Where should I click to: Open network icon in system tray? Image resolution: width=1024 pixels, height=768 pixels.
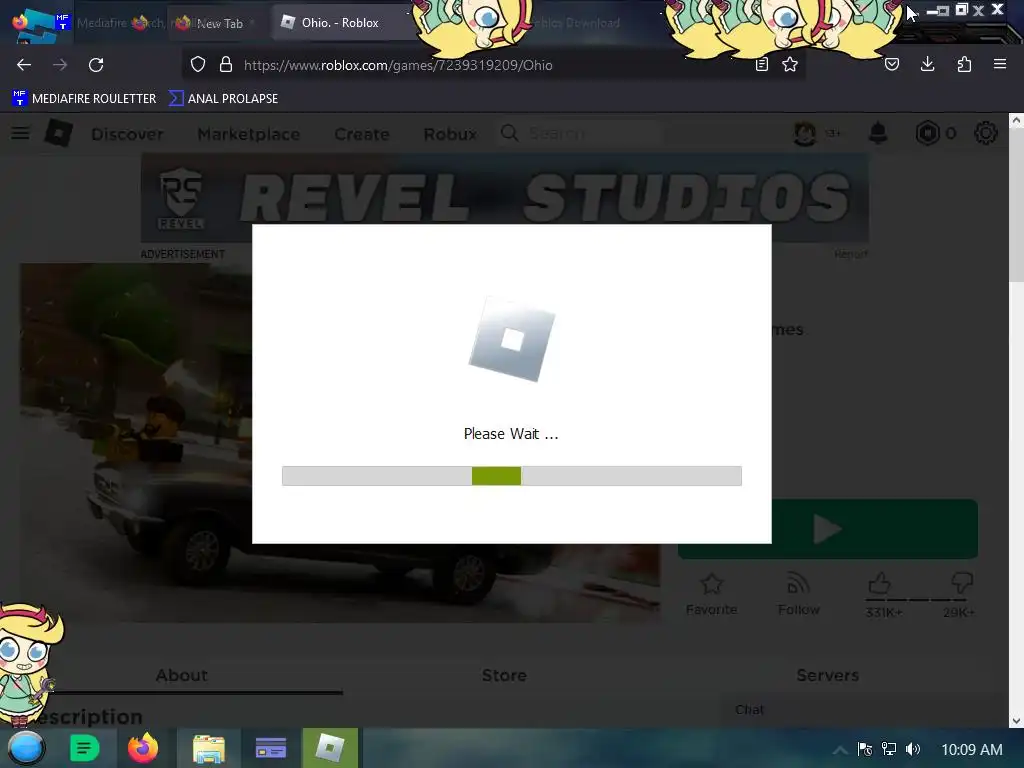[x=889, y=749]
